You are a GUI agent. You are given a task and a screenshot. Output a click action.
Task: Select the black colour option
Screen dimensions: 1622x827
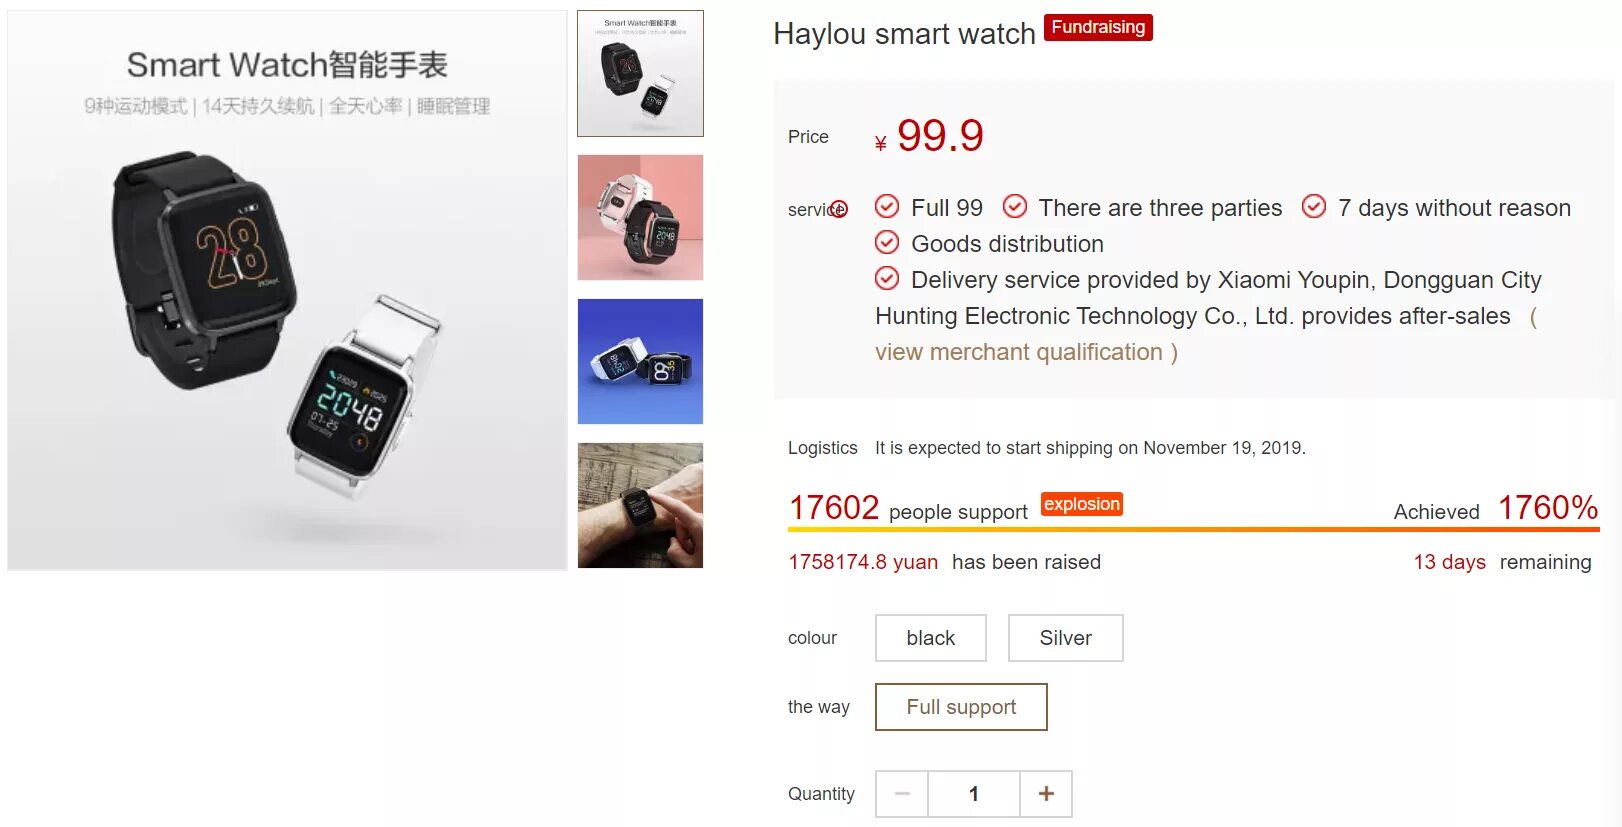[x=931, y=638]
